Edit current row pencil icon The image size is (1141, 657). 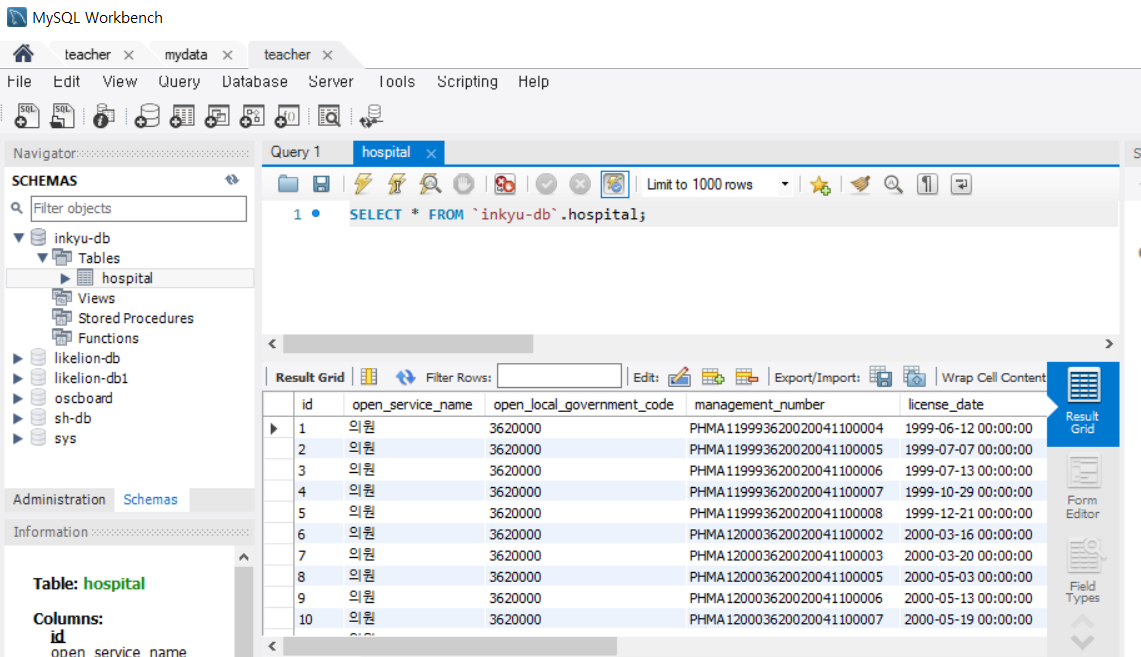point(679,377)
